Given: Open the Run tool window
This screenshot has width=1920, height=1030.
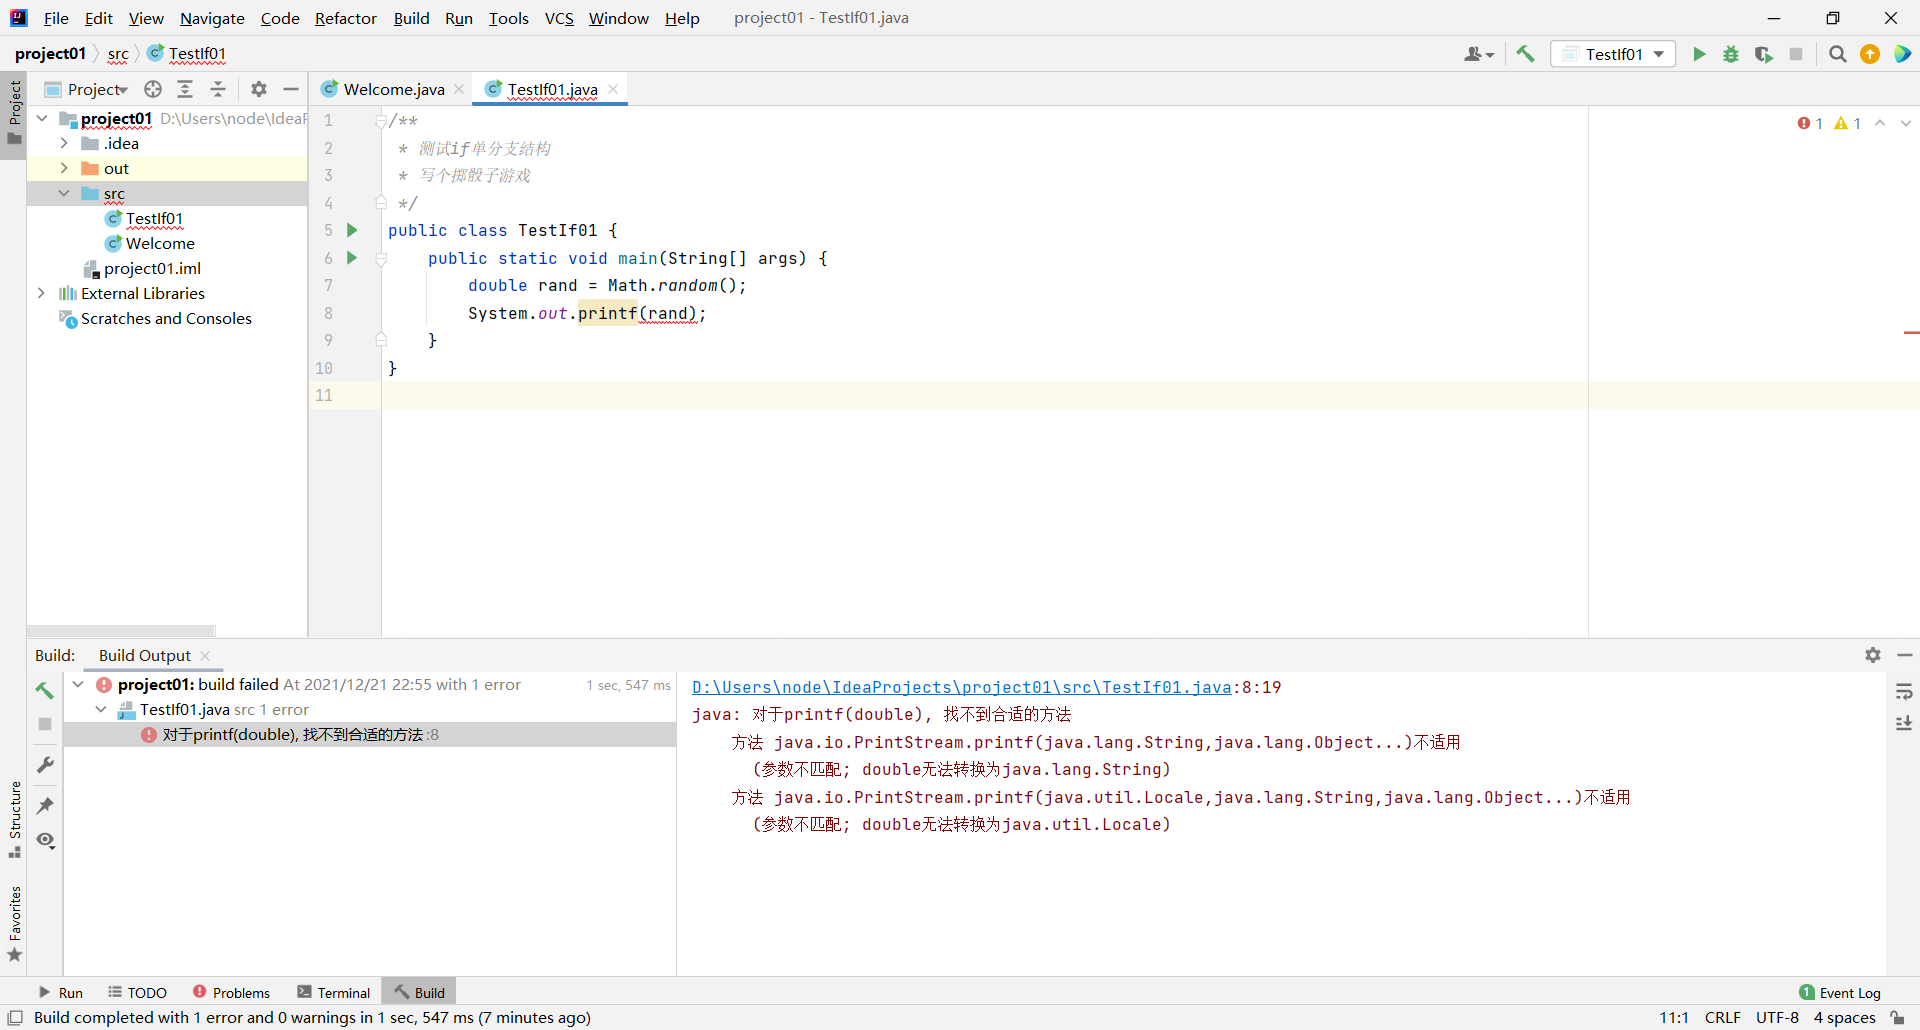Looking at the screenshot, I should [60, 992].
